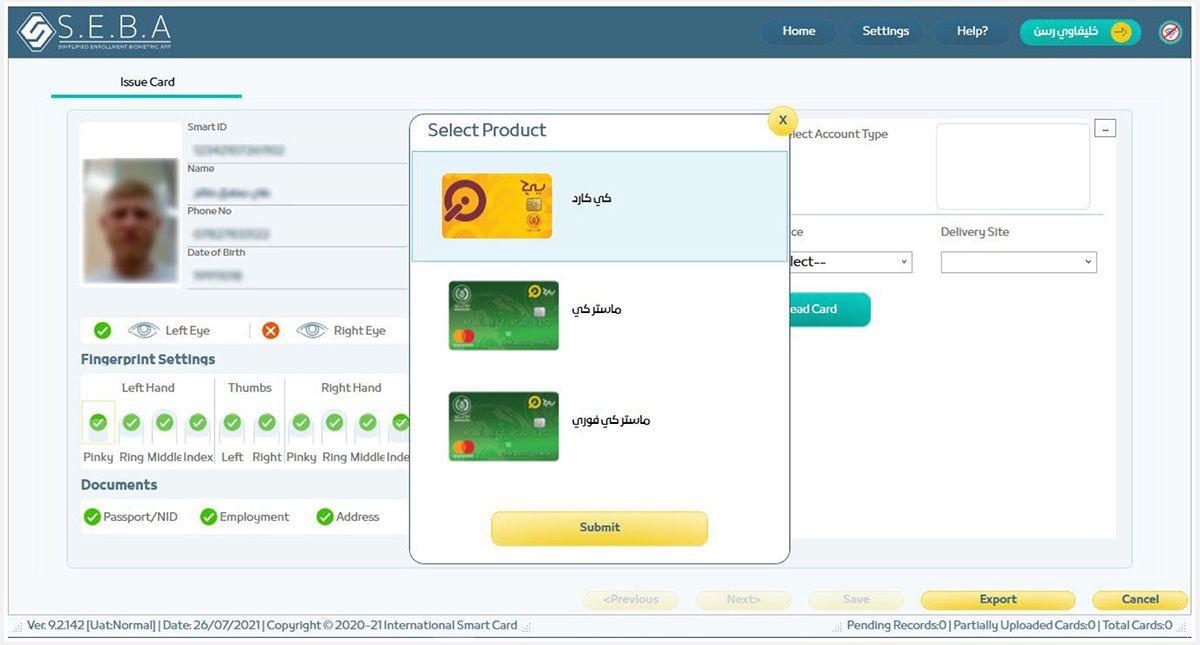
Task: Toggle the Passport/NID document check
Action: click(92, 517)
